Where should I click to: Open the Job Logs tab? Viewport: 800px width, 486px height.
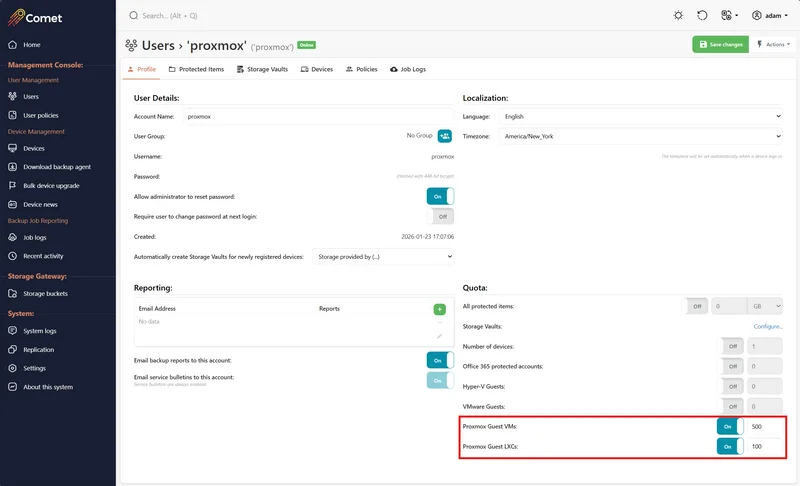[x=407, y=70]
